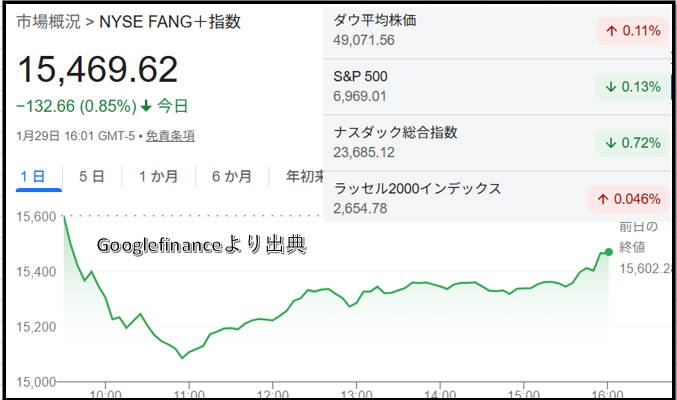
Task: Click the chart low point near 11:00
Action: coord(181,357)
